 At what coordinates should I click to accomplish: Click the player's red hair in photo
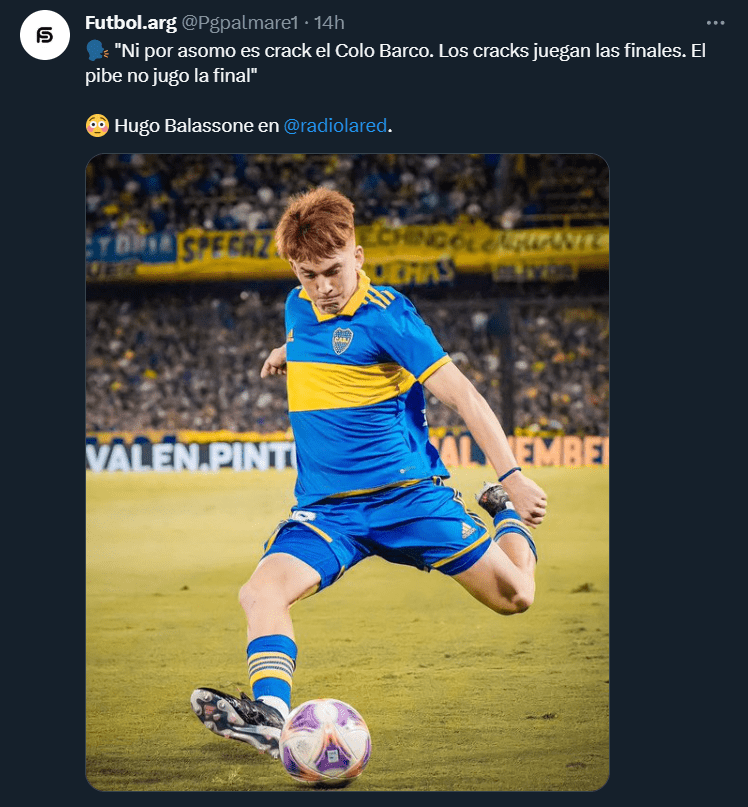click(316, 222)
